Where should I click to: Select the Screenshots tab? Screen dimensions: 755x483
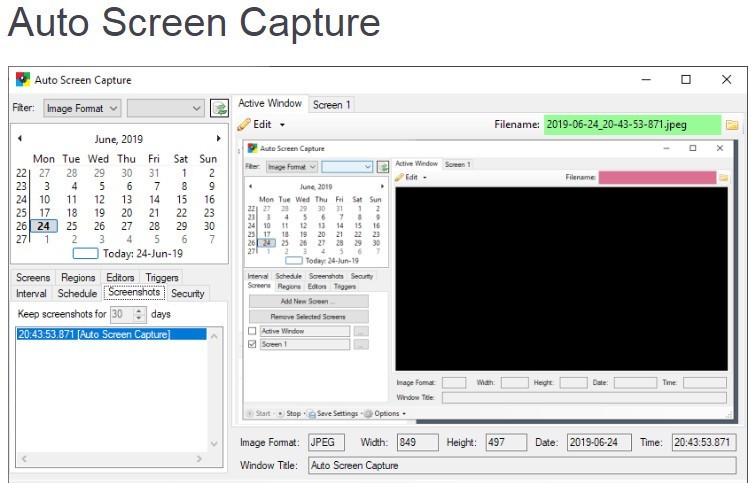click(x=134, y=292)
